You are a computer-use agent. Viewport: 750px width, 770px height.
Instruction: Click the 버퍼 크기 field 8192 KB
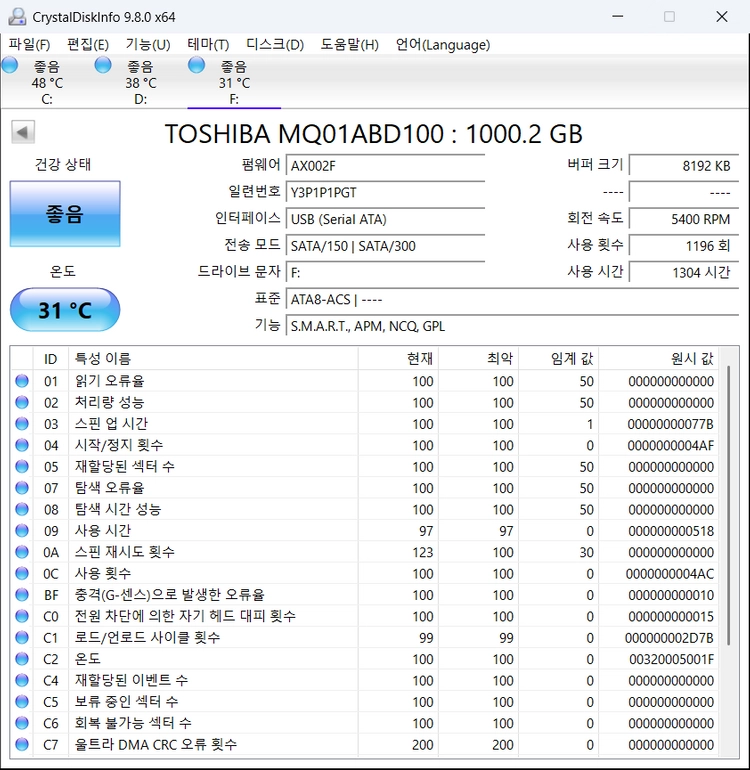tap(684, 165)
